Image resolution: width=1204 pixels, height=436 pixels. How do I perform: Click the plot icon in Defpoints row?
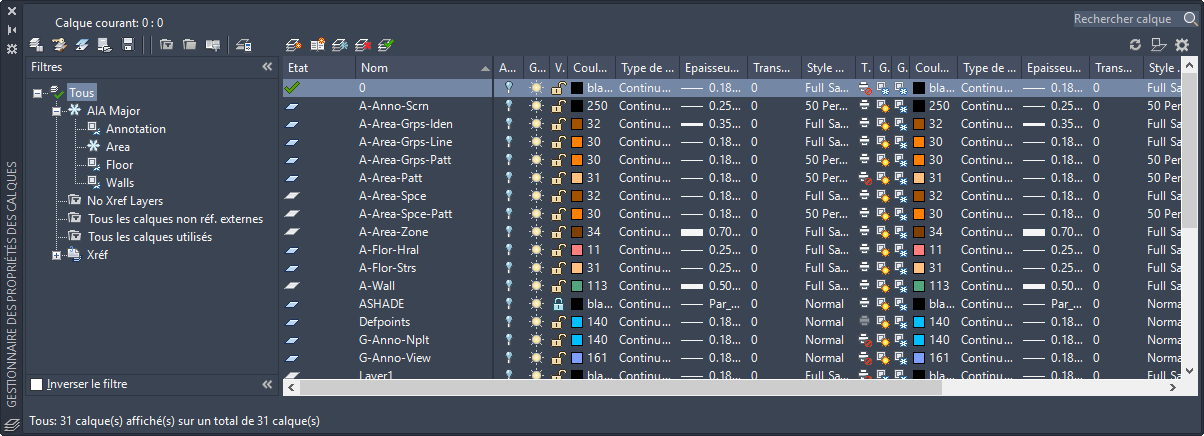click(x=865, y=322)
